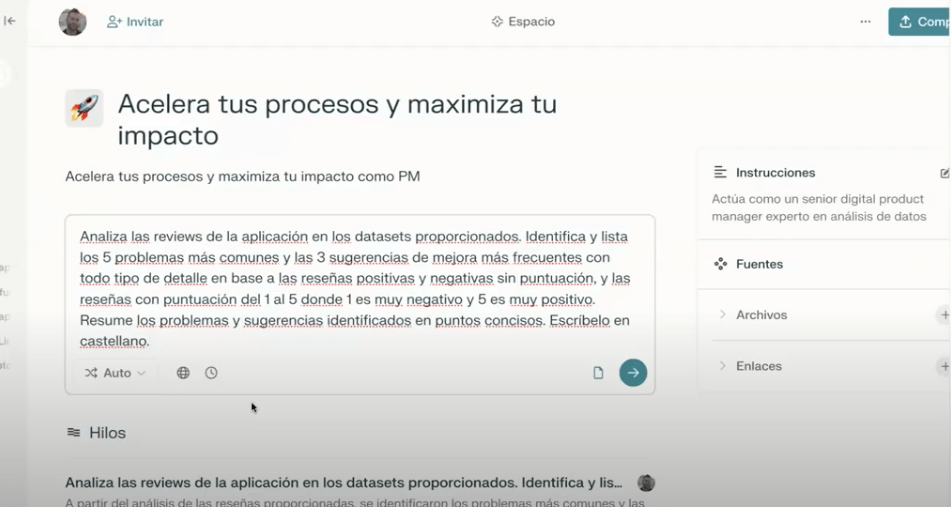
Task: Click the clock icon in prompt box
Action: [211, 373]
